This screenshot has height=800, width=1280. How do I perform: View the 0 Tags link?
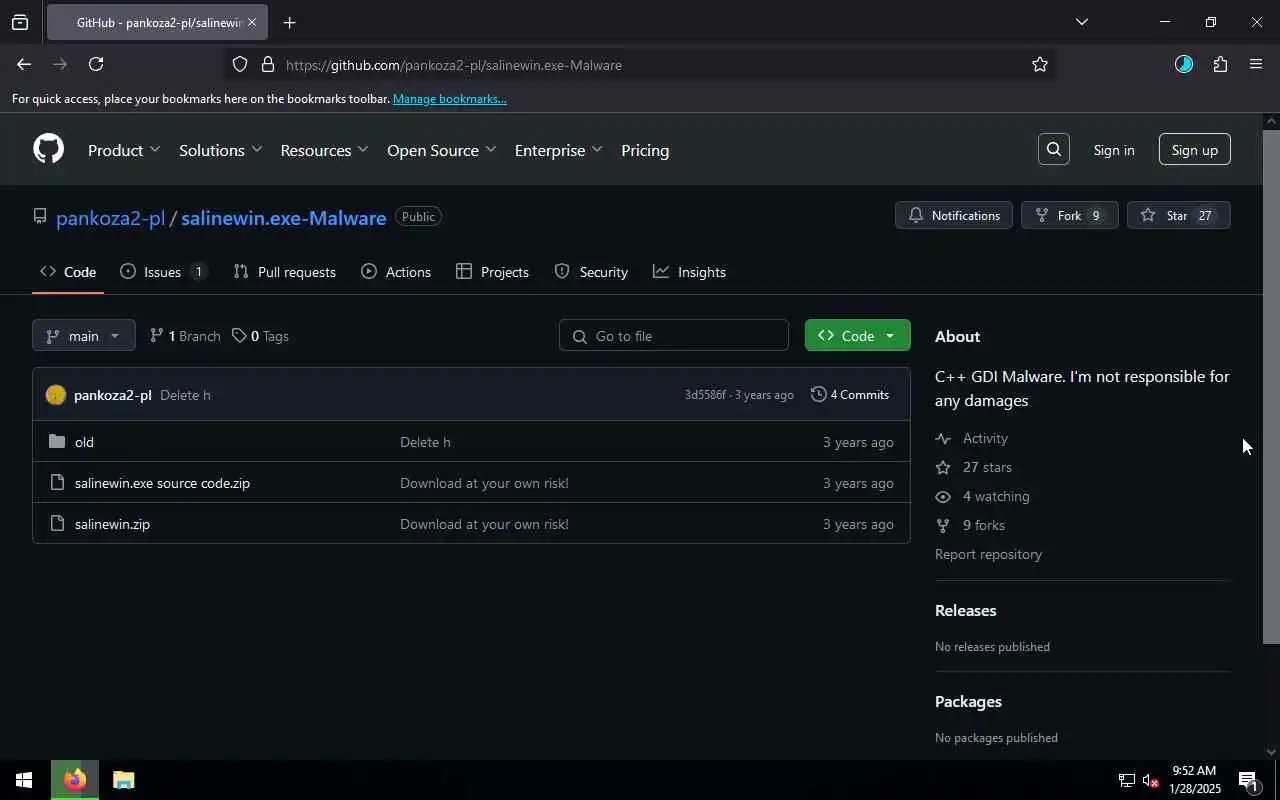260,336
